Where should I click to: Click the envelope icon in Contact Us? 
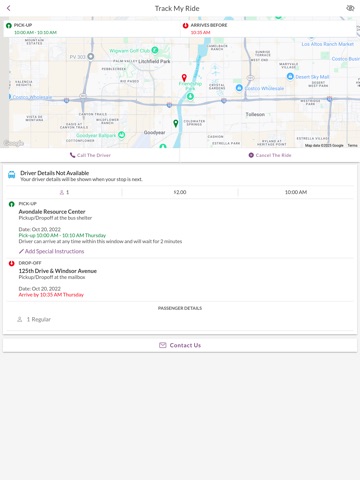(163, 345)
